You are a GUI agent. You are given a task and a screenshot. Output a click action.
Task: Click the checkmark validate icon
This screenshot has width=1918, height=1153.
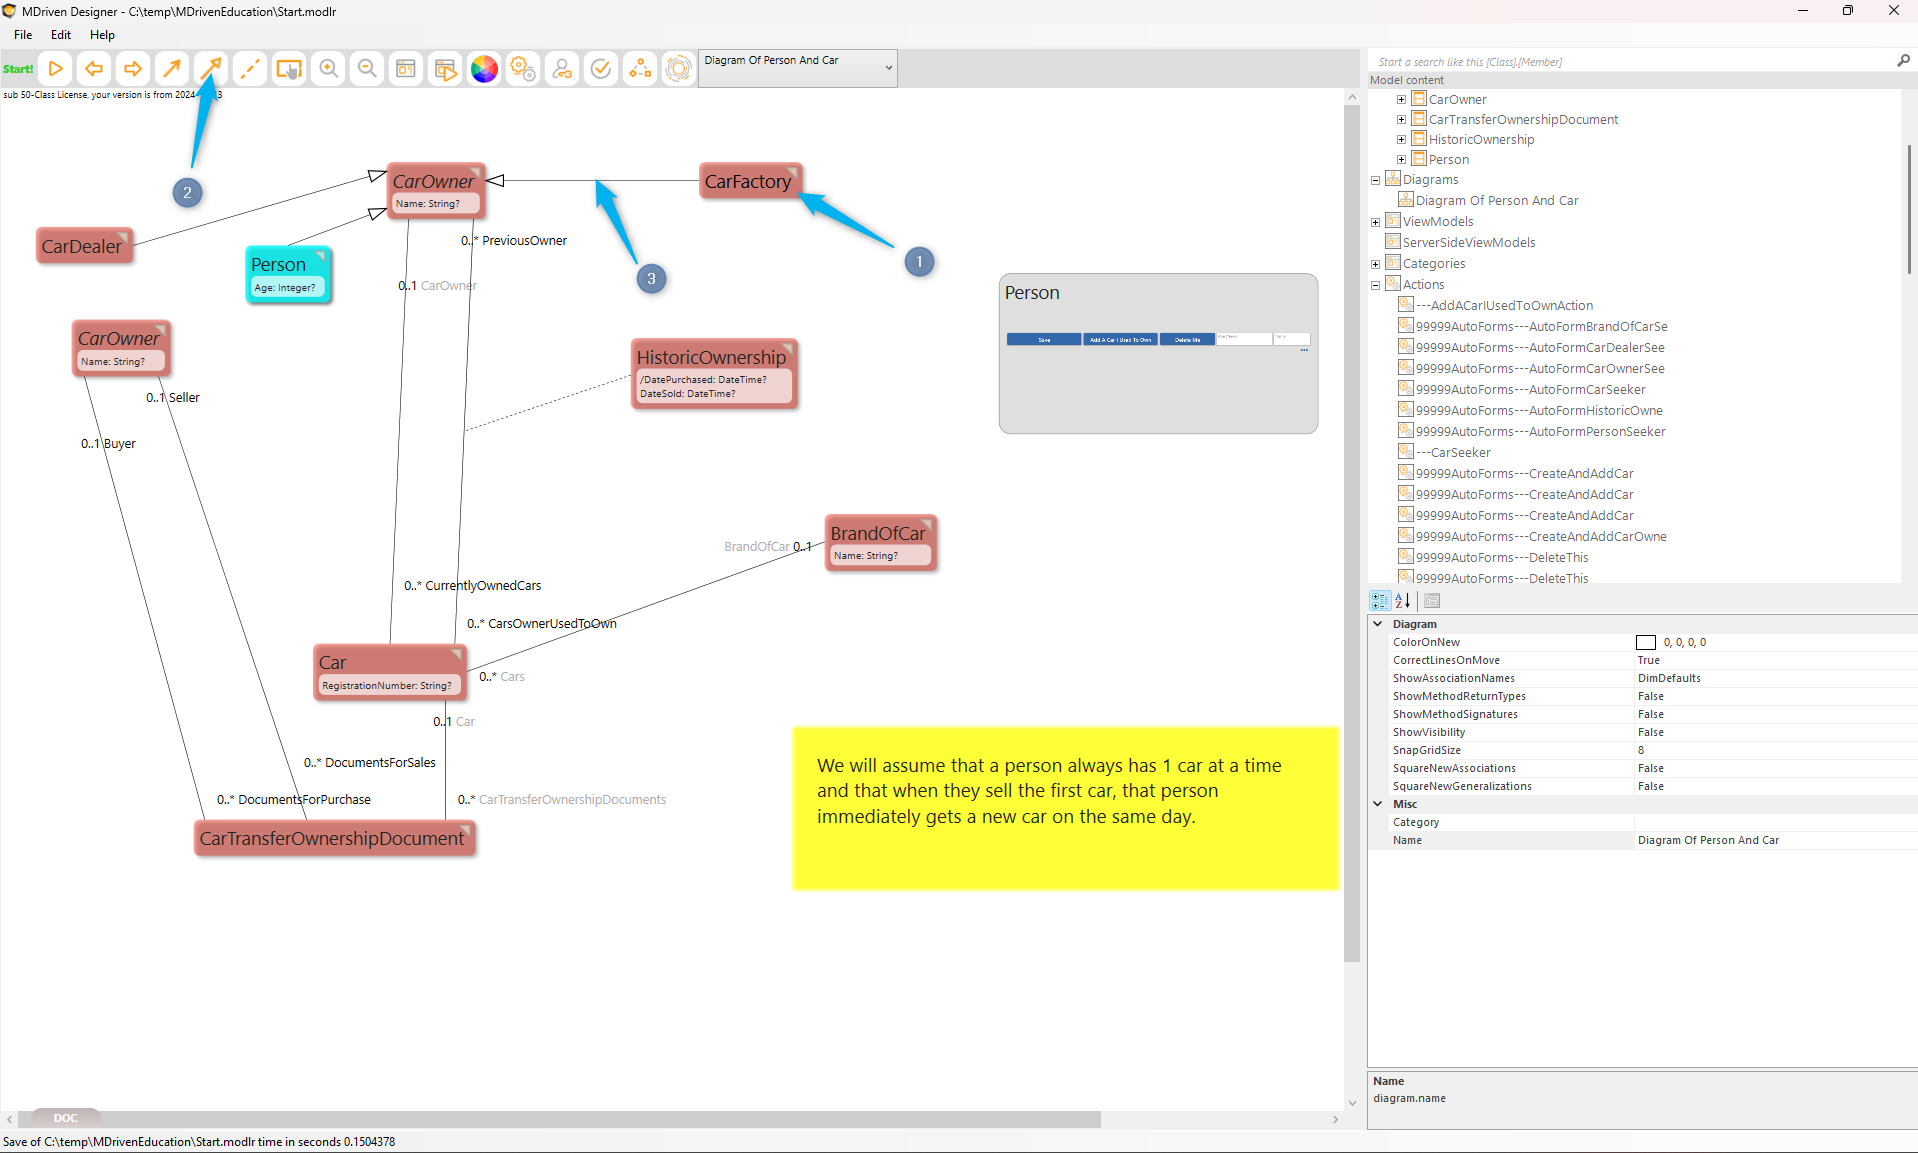click(x=601, y=69)
